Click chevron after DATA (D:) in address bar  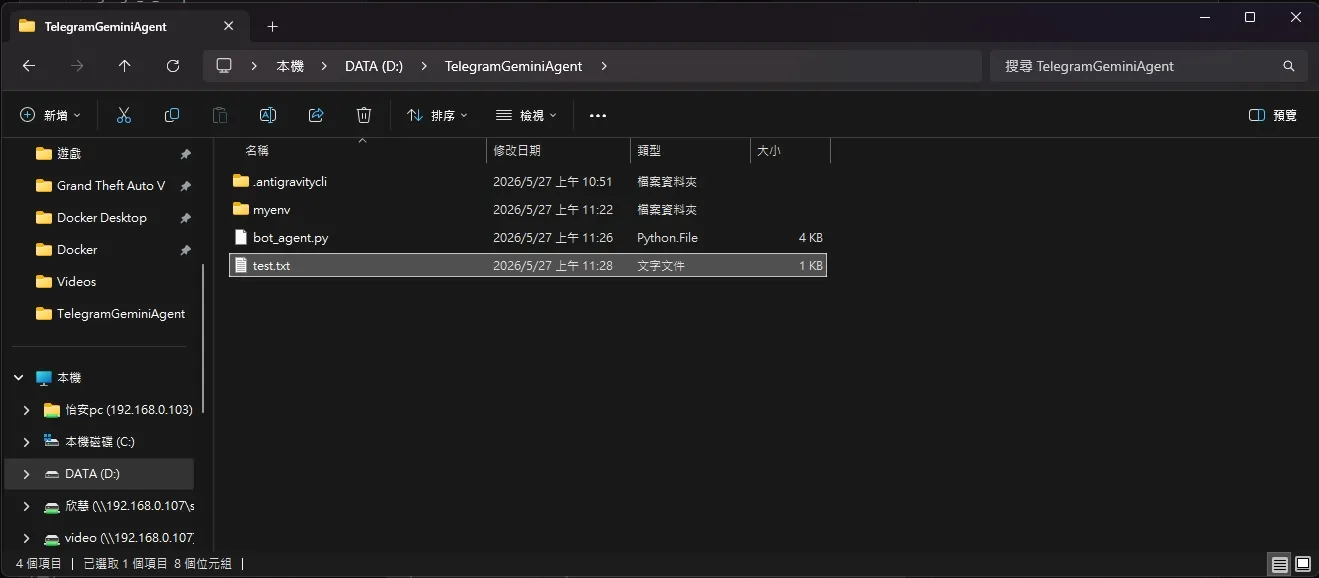pos(424,66)
